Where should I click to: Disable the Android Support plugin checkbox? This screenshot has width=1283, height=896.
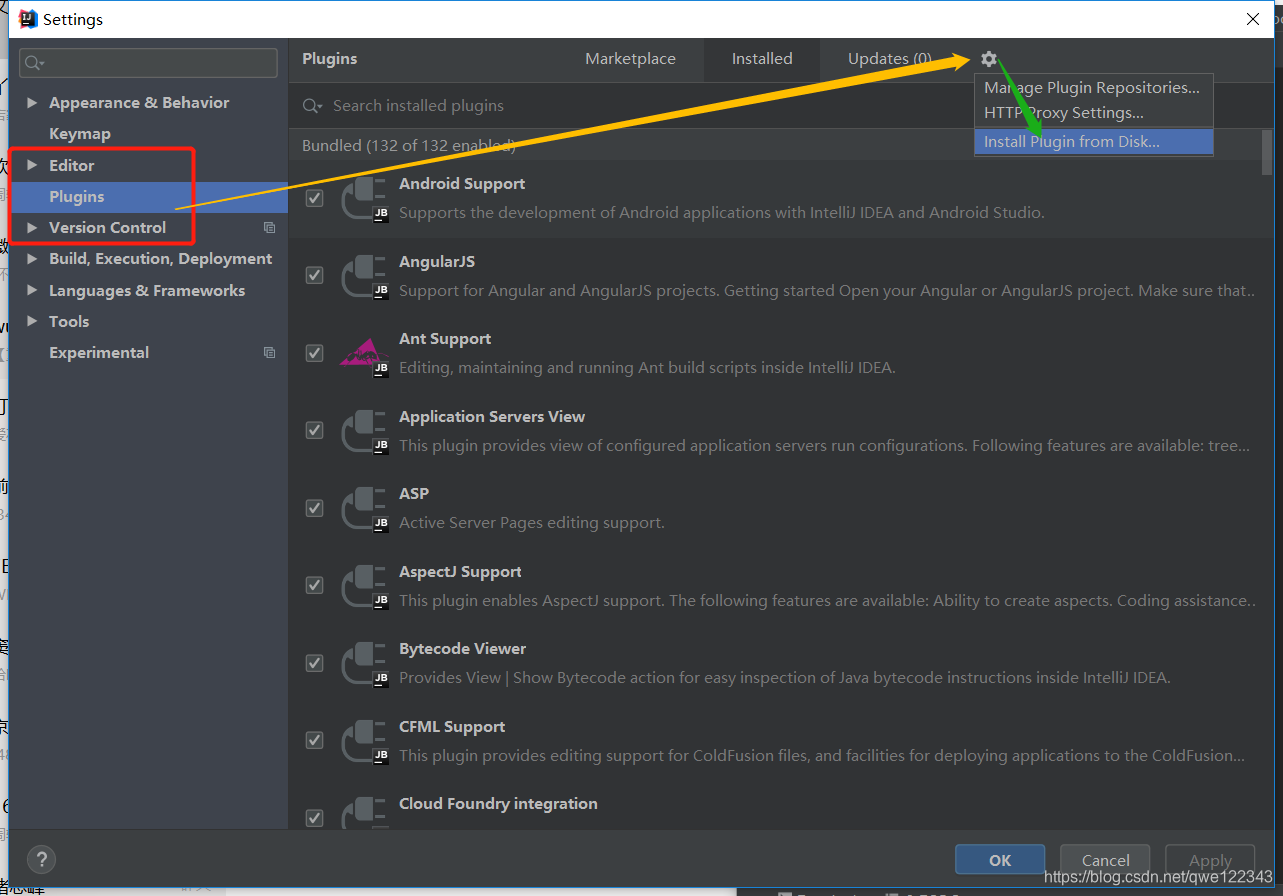tap(315, 198)
